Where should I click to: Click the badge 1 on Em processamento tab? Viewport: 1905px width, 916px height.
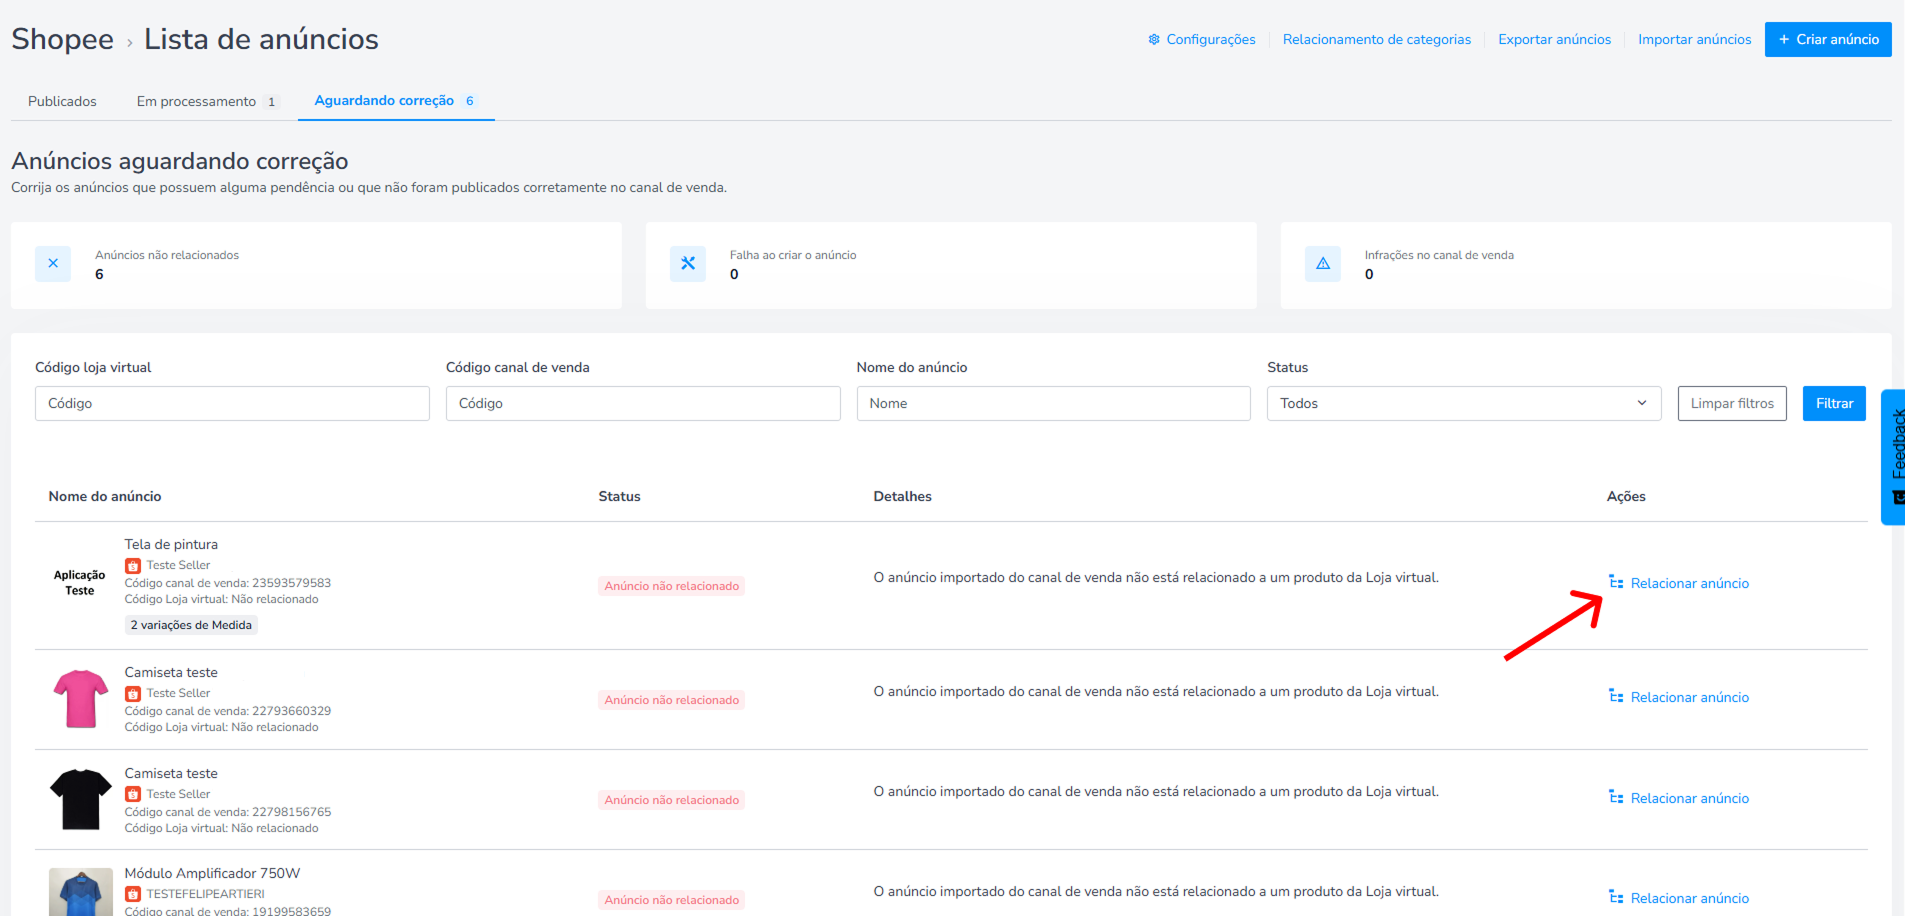[x=271, y=102]
